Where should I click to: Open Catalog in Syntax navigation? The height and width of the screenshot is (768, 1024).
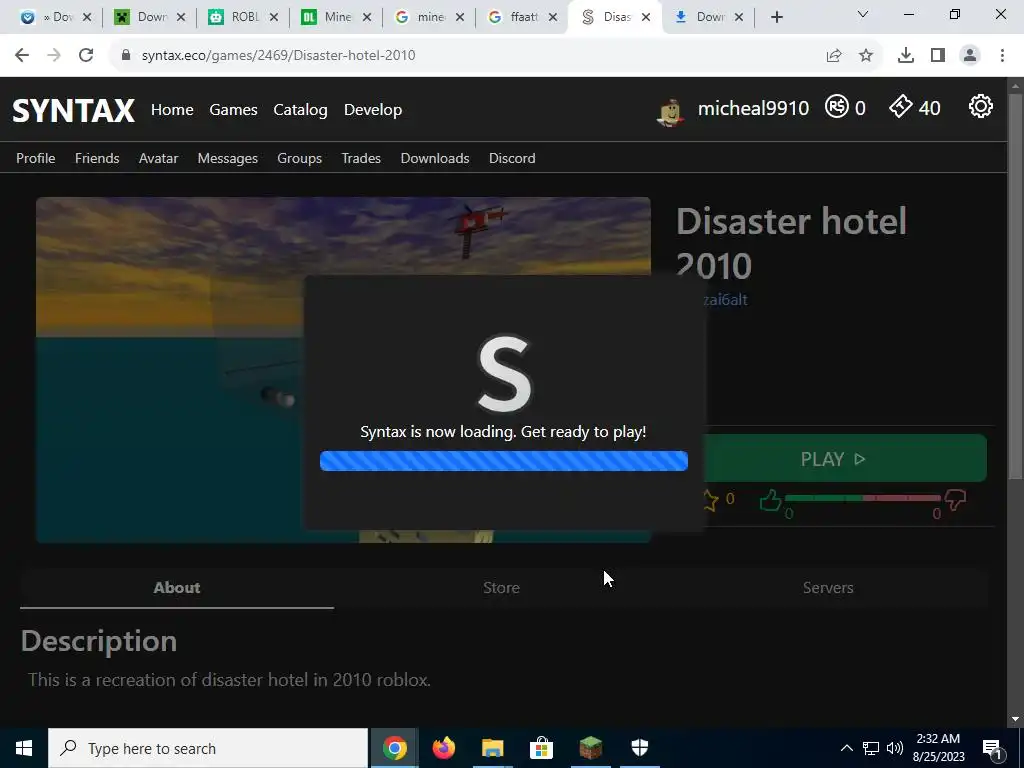[x=300, y=110]
